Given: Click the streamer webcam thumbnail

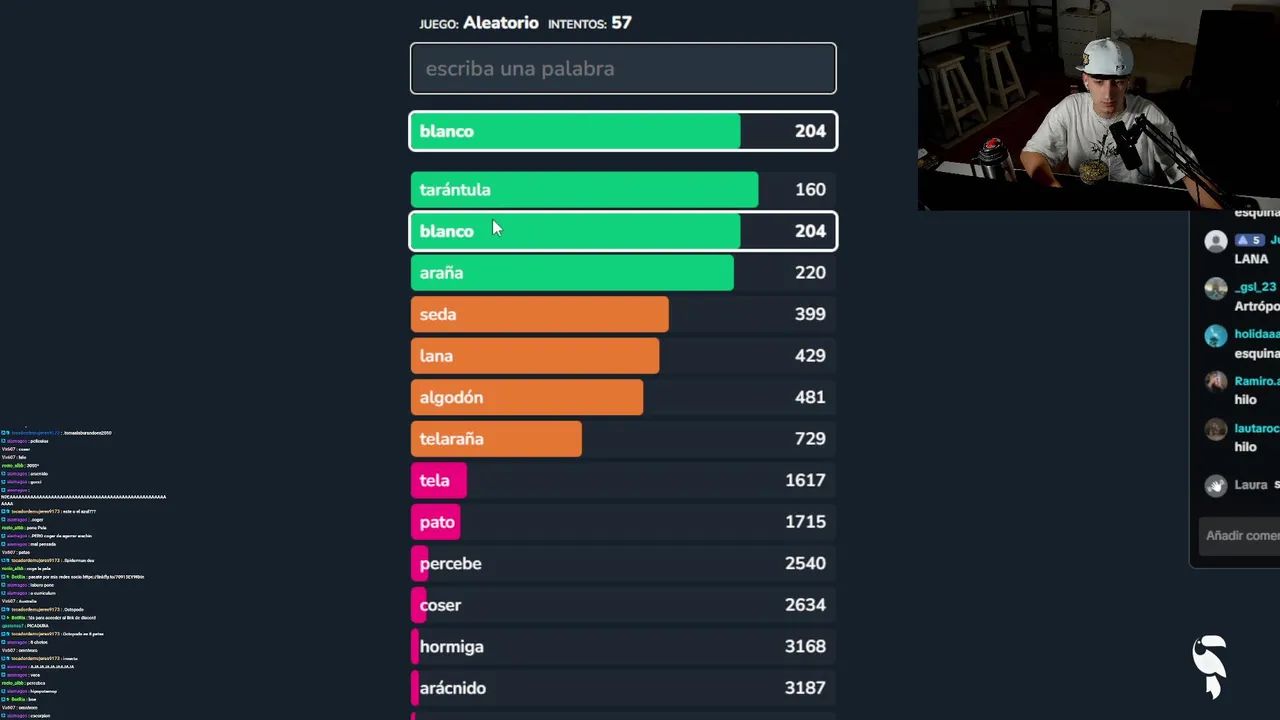Looking at the screenshot, I should tap(1098, 105).
